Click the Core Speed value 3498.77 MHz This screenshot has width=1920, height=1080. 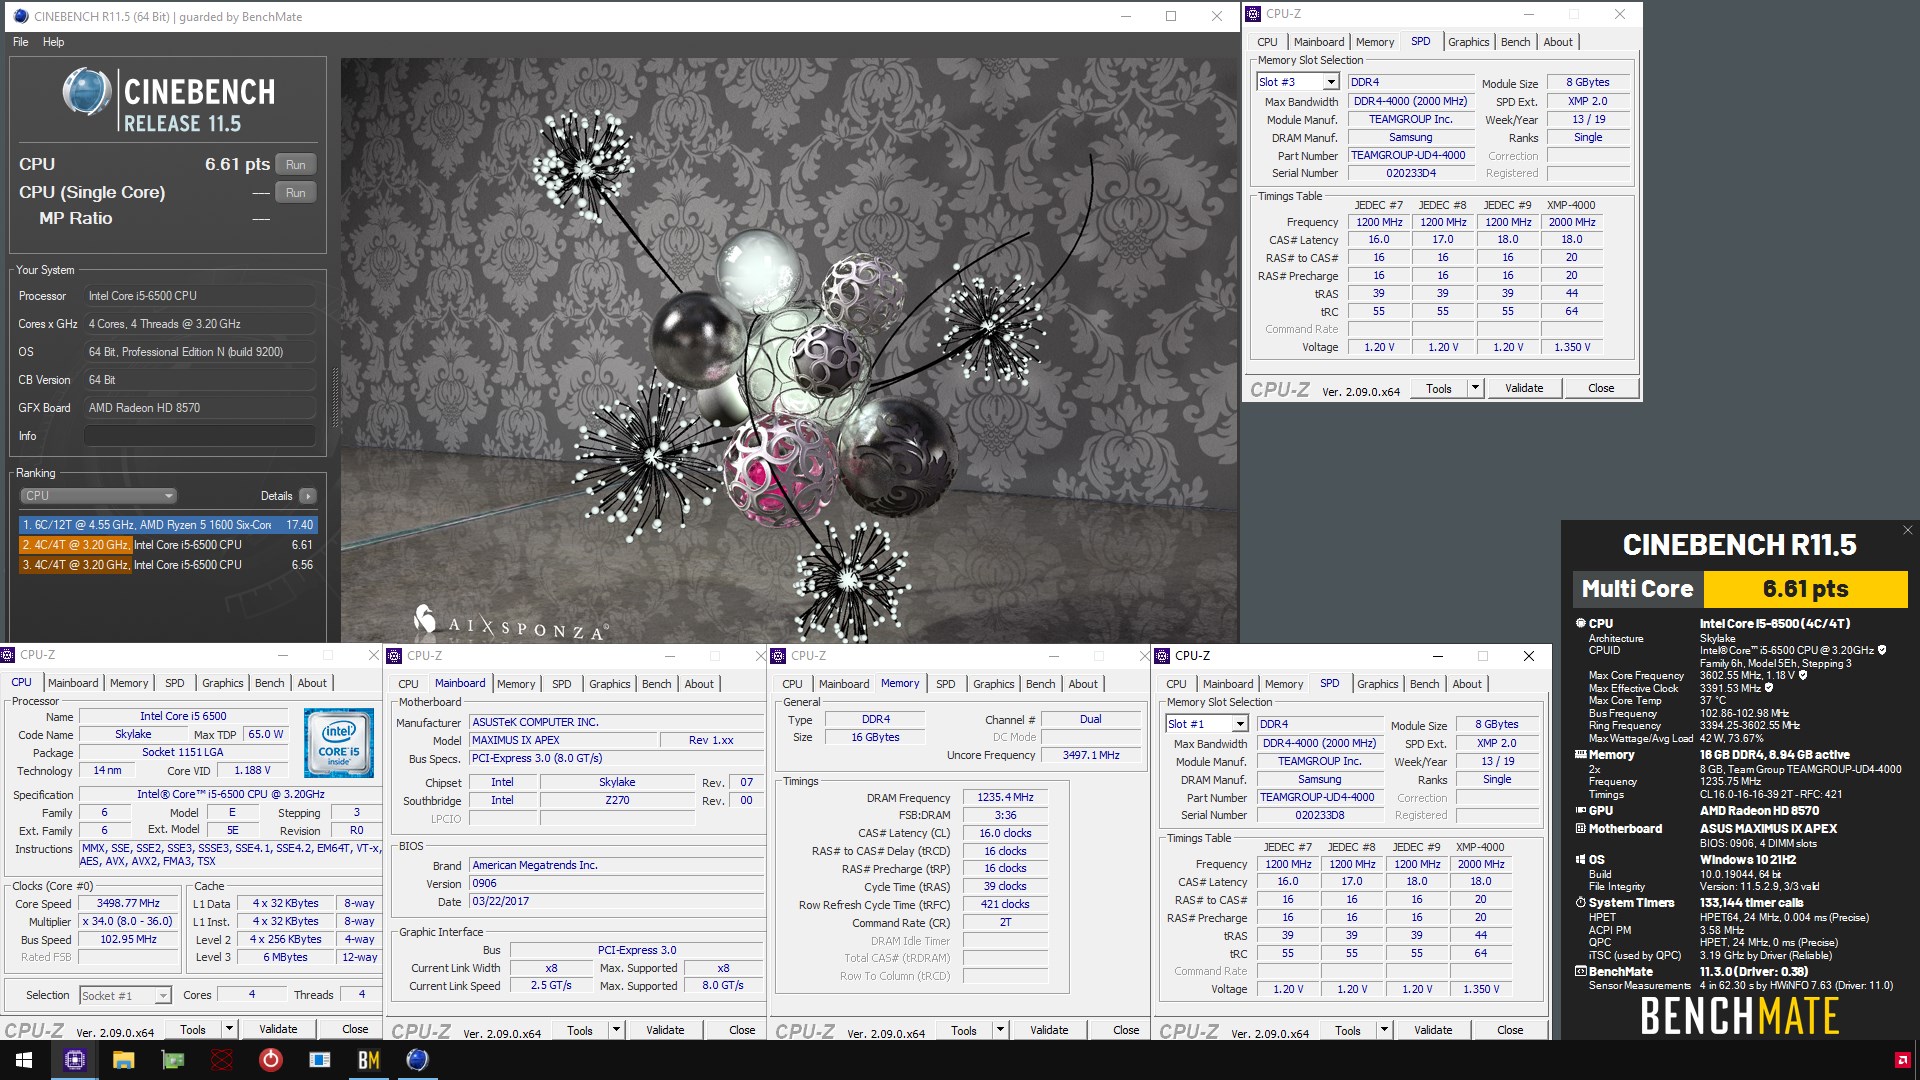coord(128,903)
